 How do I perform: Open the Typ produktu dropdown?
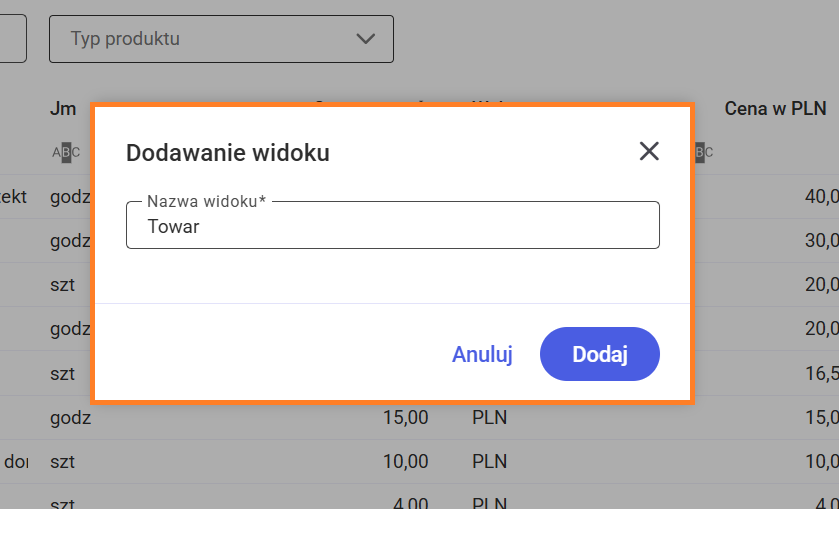[220, 39]
